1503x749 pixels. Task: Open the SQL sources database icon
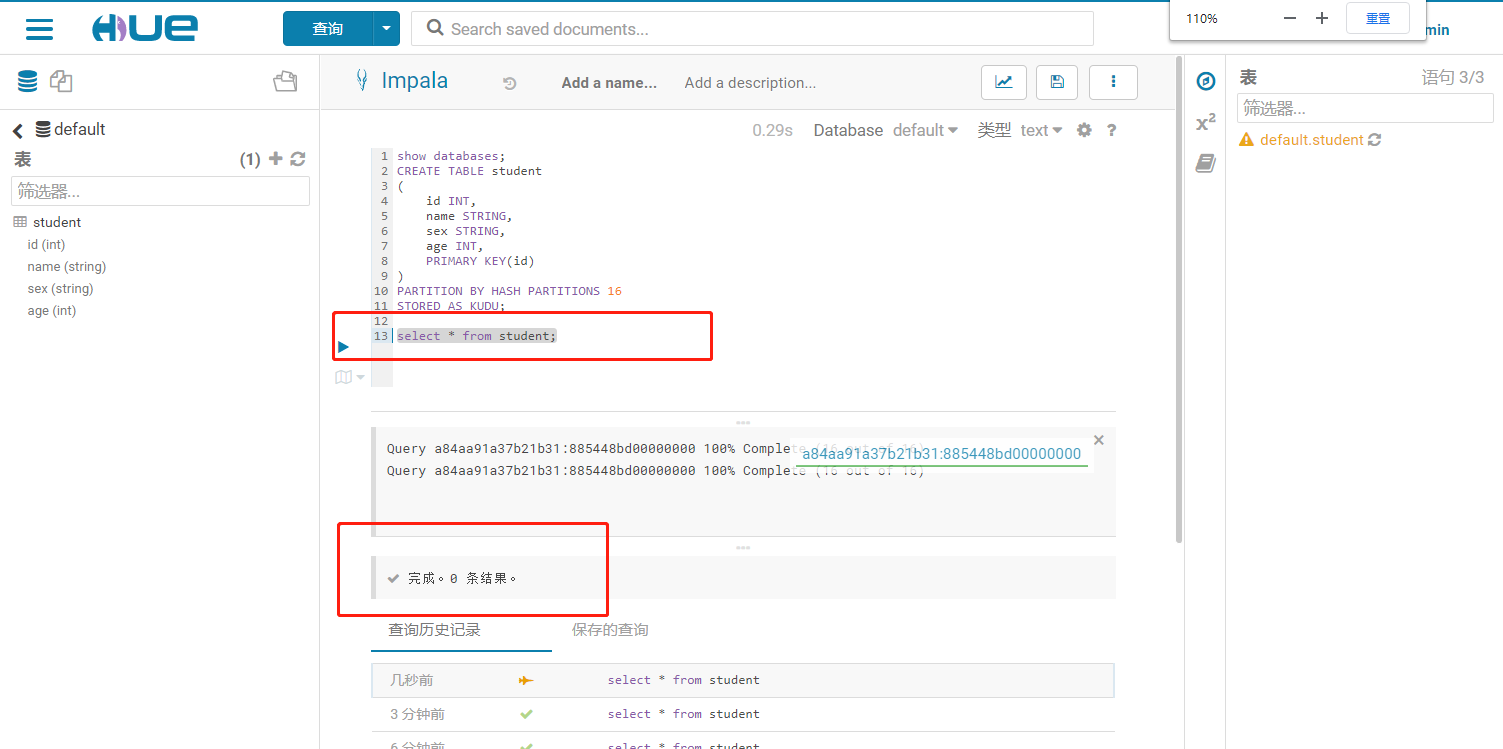click(28, 81)
